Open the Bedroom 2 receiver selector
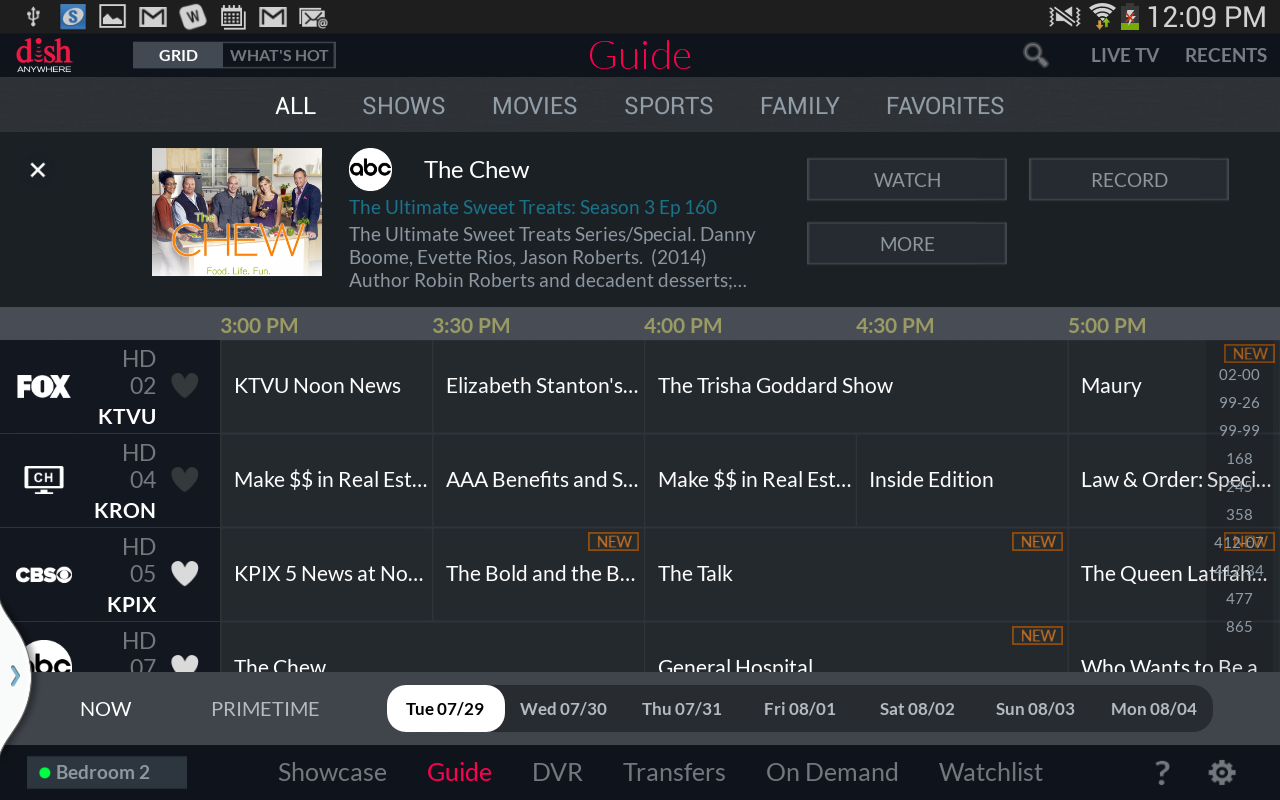Image resolution: width=1280 pixels, height=800 pixels. click(107, 772)
